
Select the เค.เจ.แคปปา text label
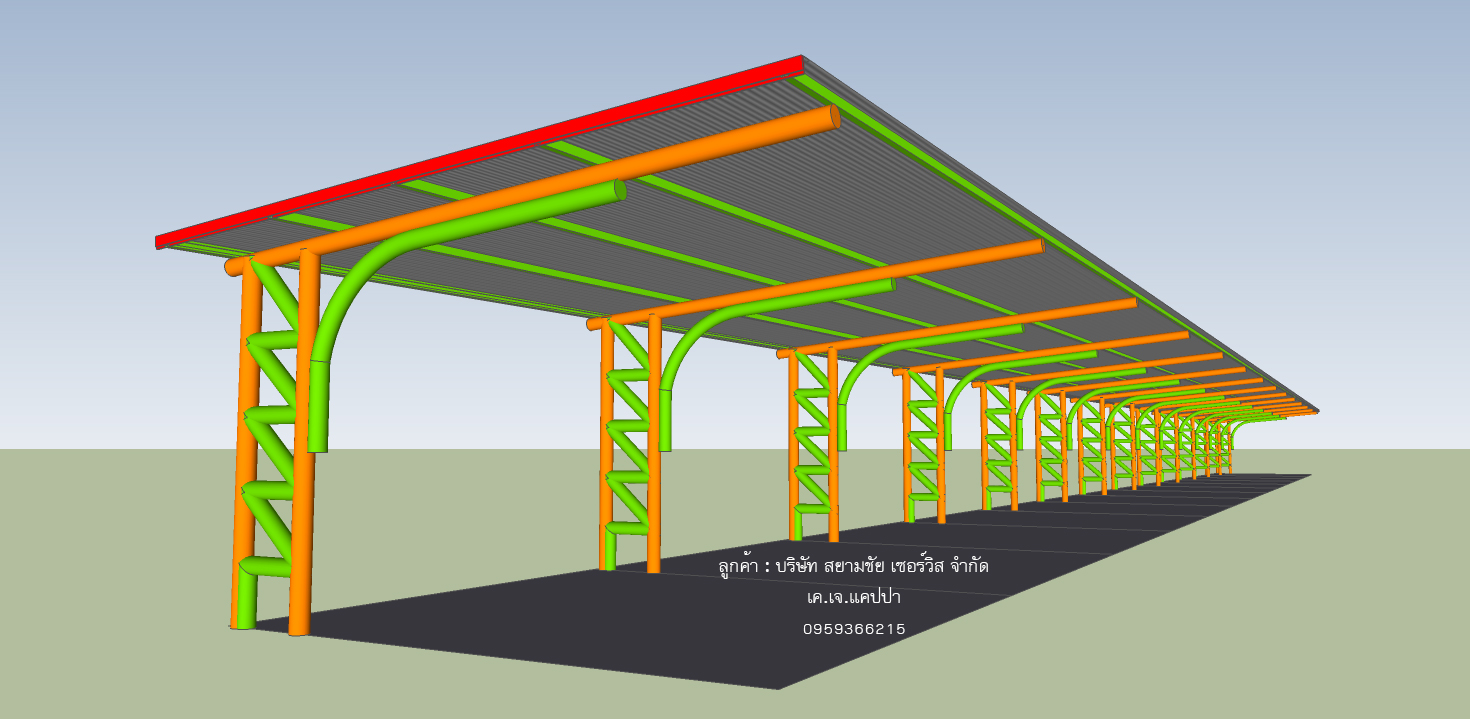point(854,598)
